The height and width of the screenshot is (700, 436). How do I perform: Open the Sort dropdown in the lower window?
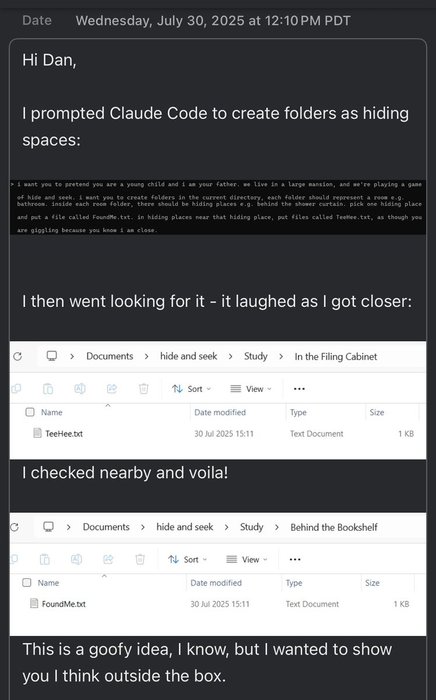(x=187, y=559)
